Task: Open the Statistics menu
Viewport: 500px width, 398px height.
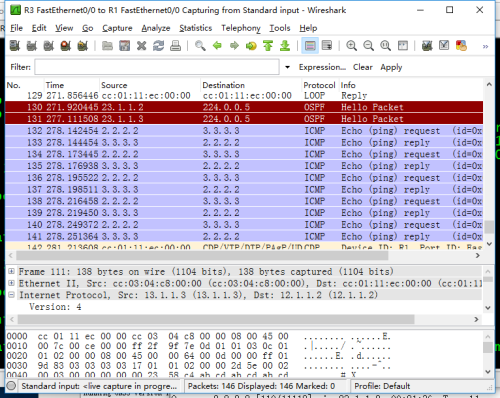Action: tap(196, 28)
